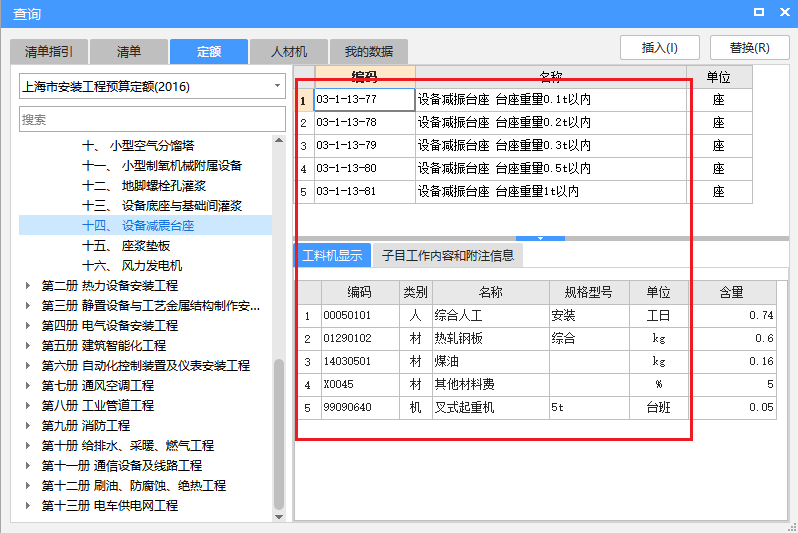Click the 叉式起重机 name cell
The width and height of the screenshot is (798, 533).
(491, 407)
